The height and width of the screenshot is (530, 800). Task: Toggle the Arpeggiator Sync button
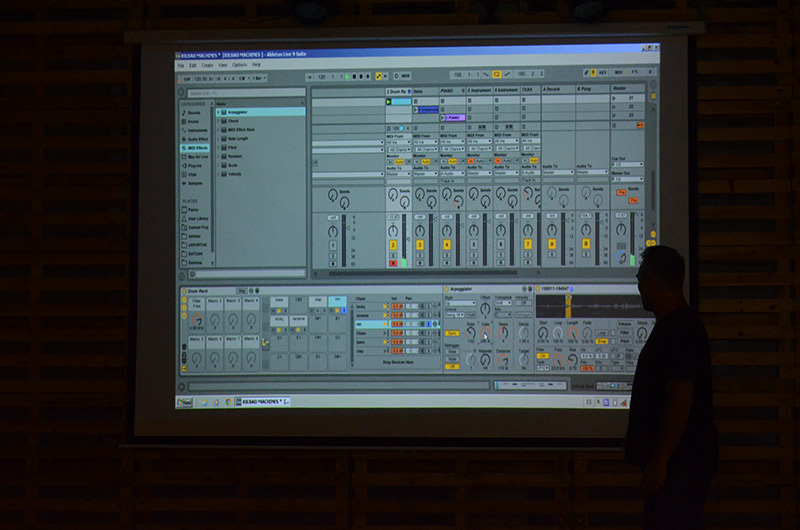point(453,332)
